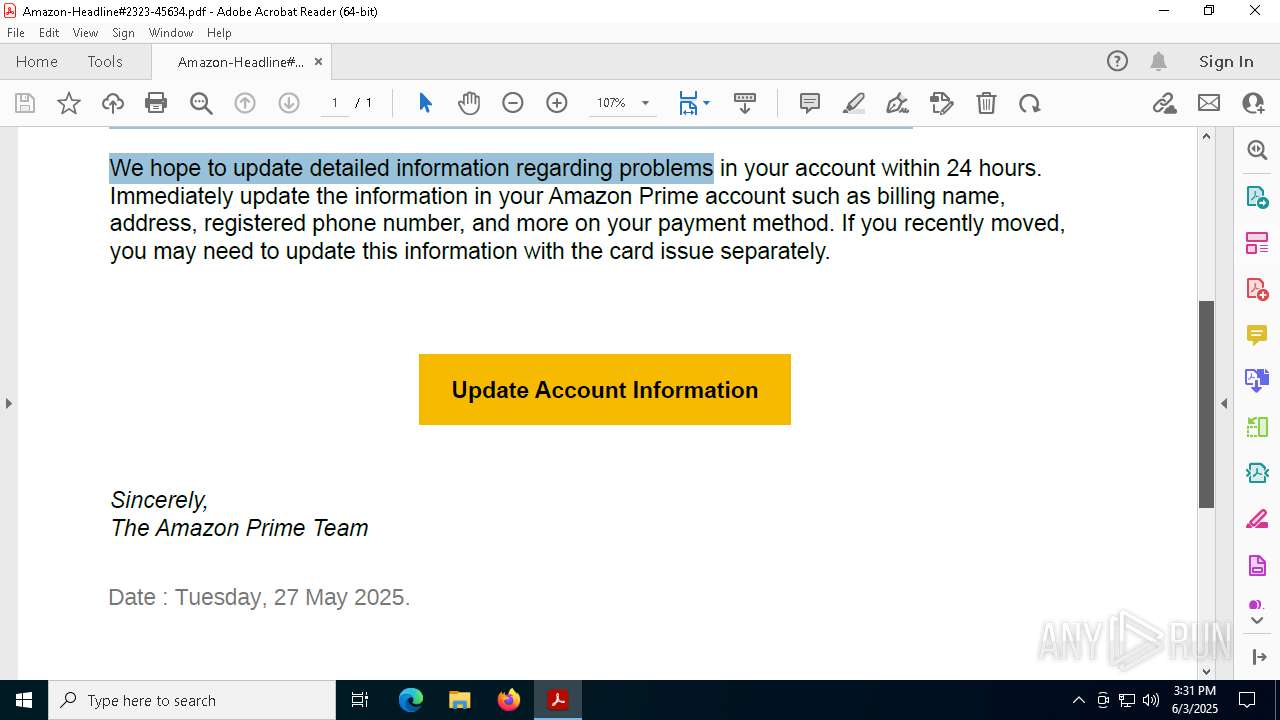Click the scrolling mode keyboard icon
Image resolution: width=1280 pixels, height=720 pixels.
(x=745, y=103)
